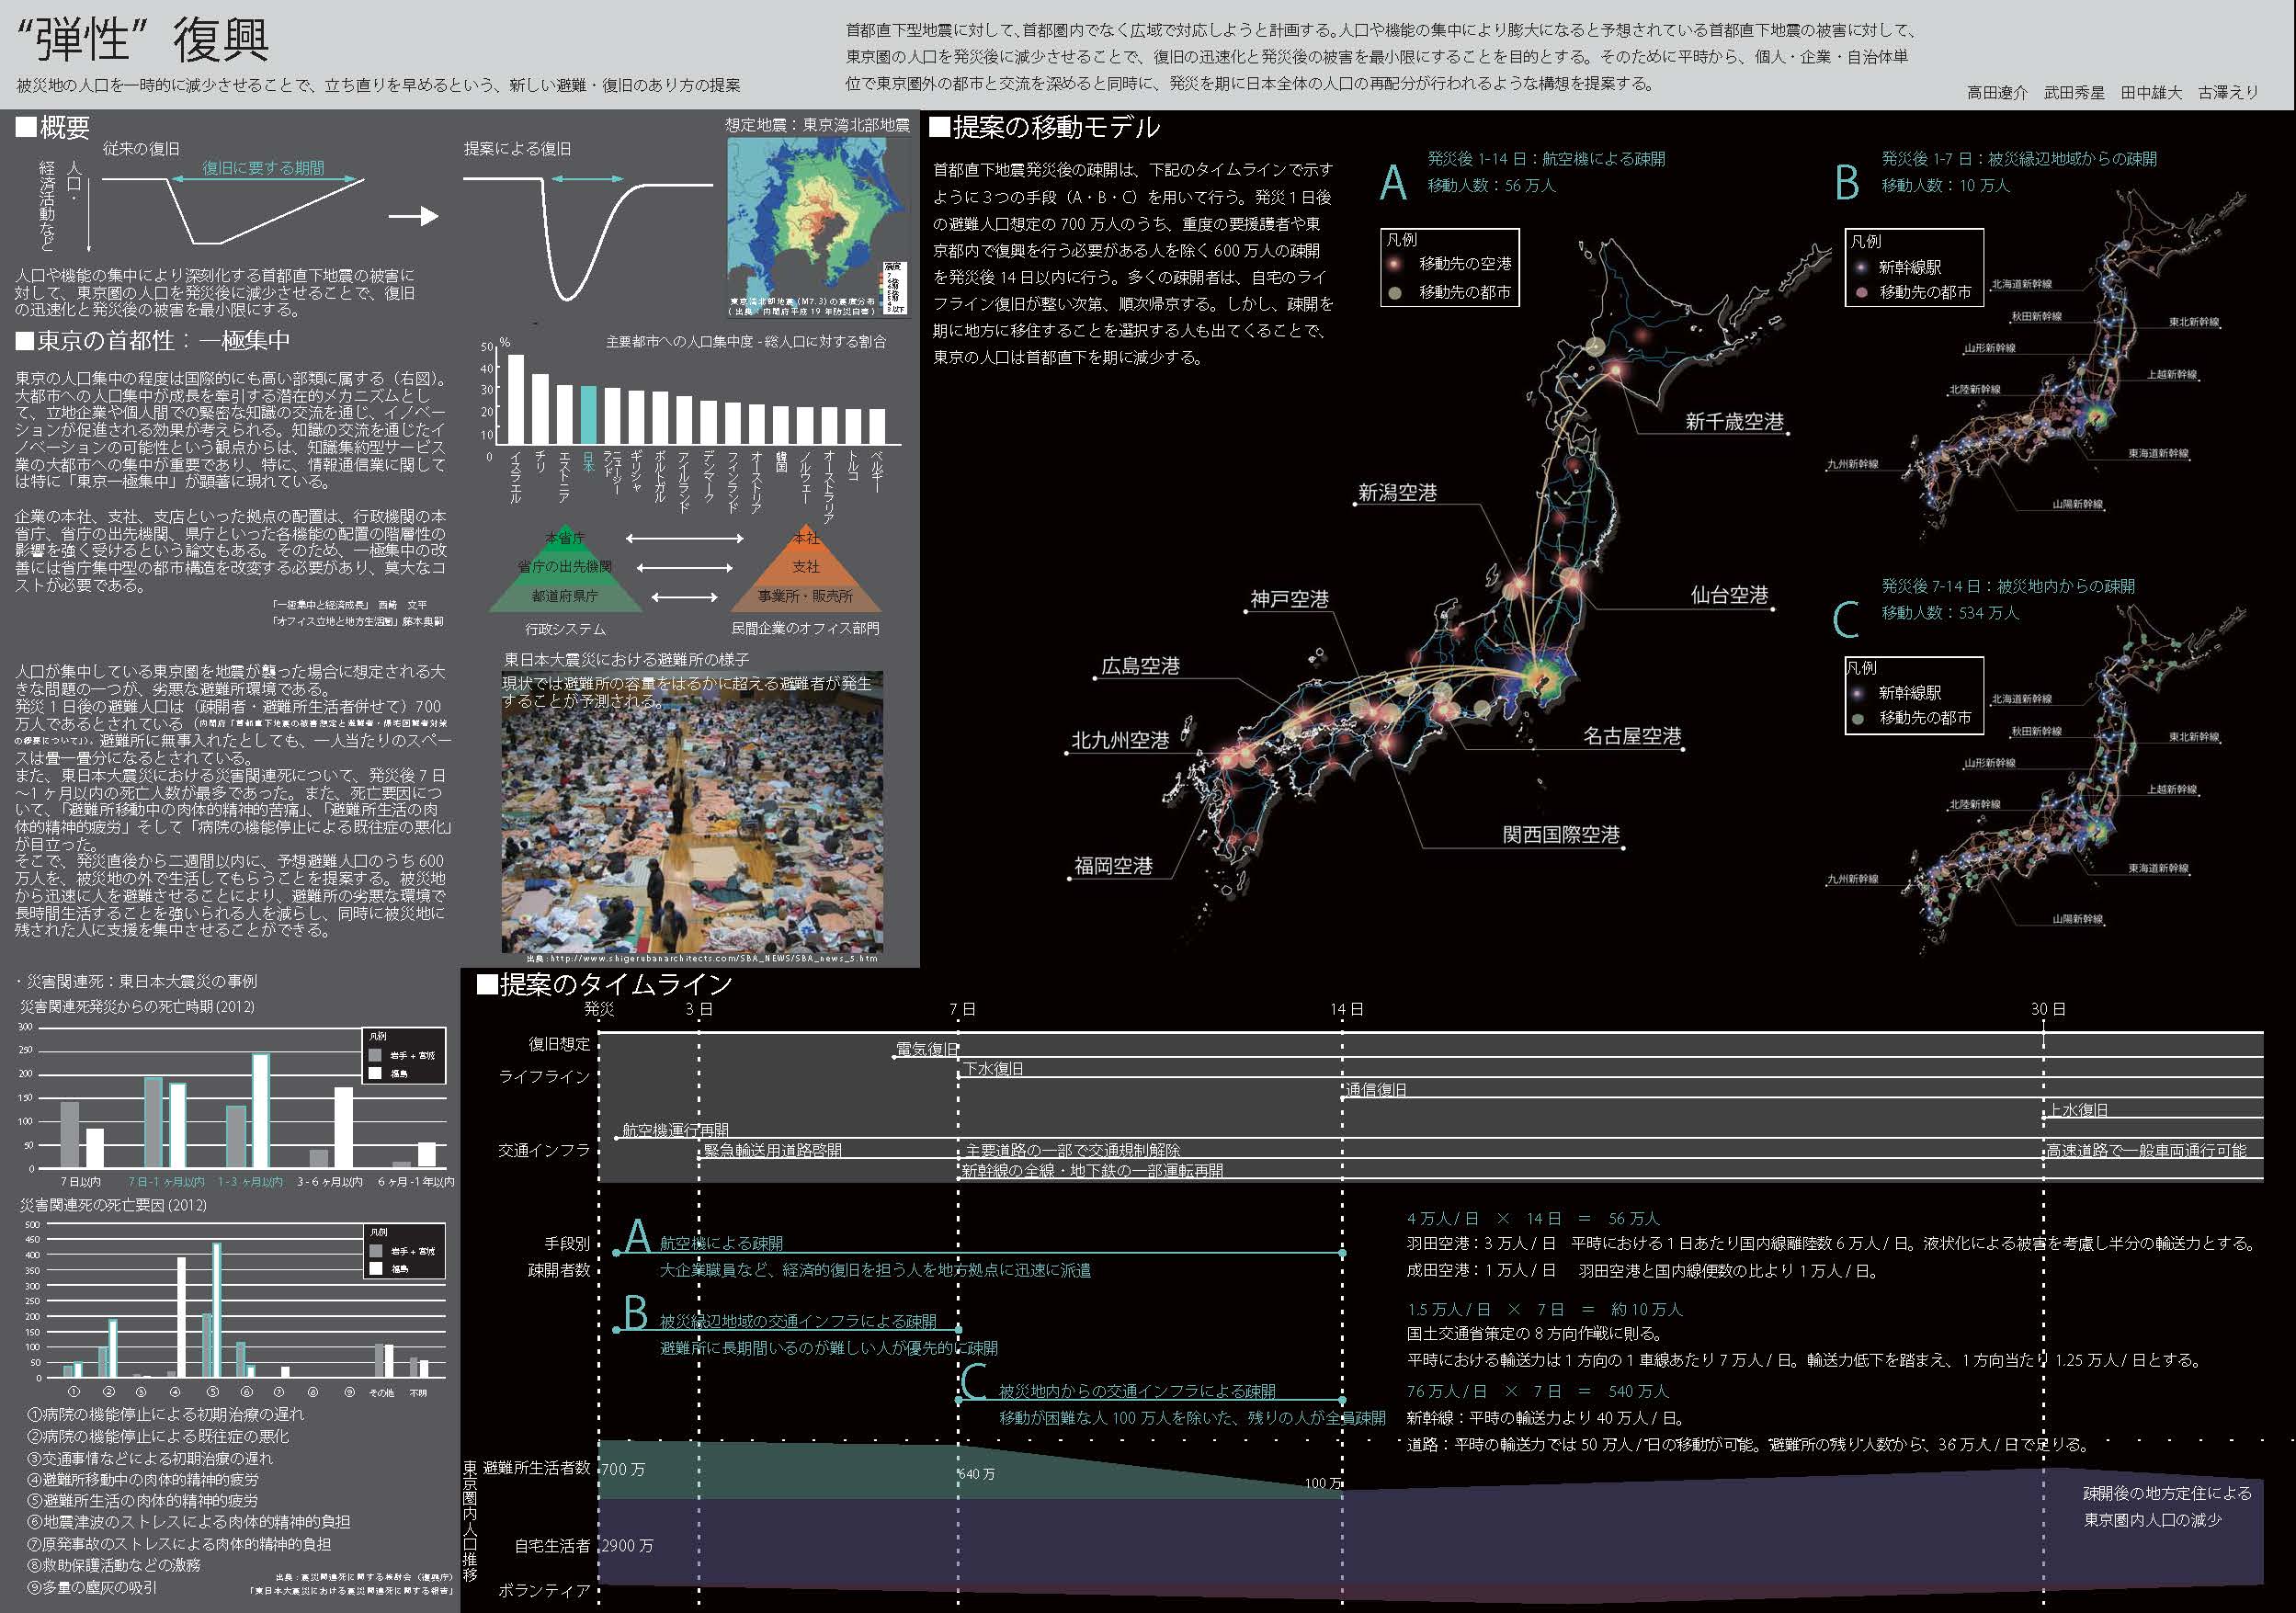Click the ■提案のタイムライン heading
Image resolution: width=2296 pixels, height=1613 pixels.
tap(605, 984)
